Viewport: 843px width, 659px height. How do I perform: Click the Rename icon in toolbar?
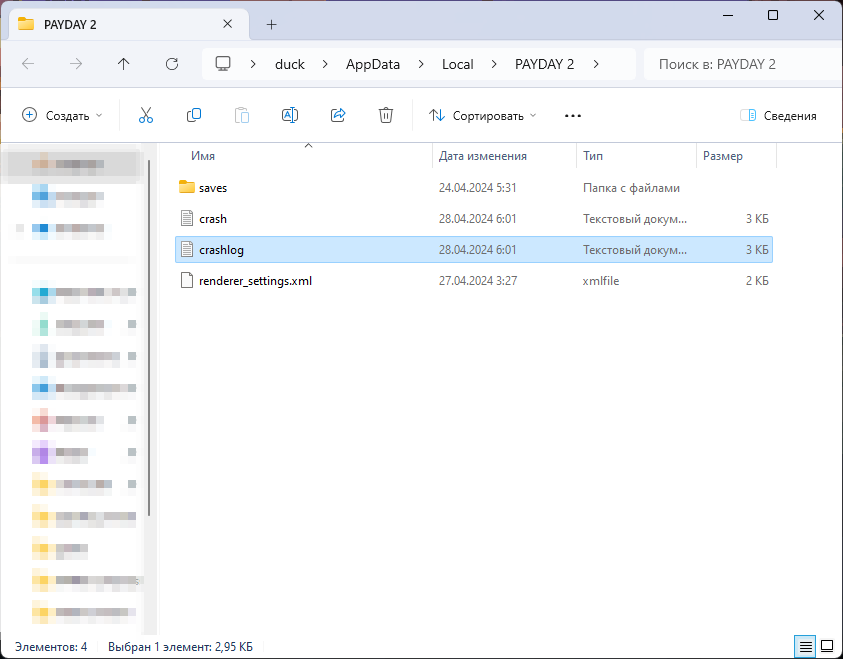coord(290,116)
